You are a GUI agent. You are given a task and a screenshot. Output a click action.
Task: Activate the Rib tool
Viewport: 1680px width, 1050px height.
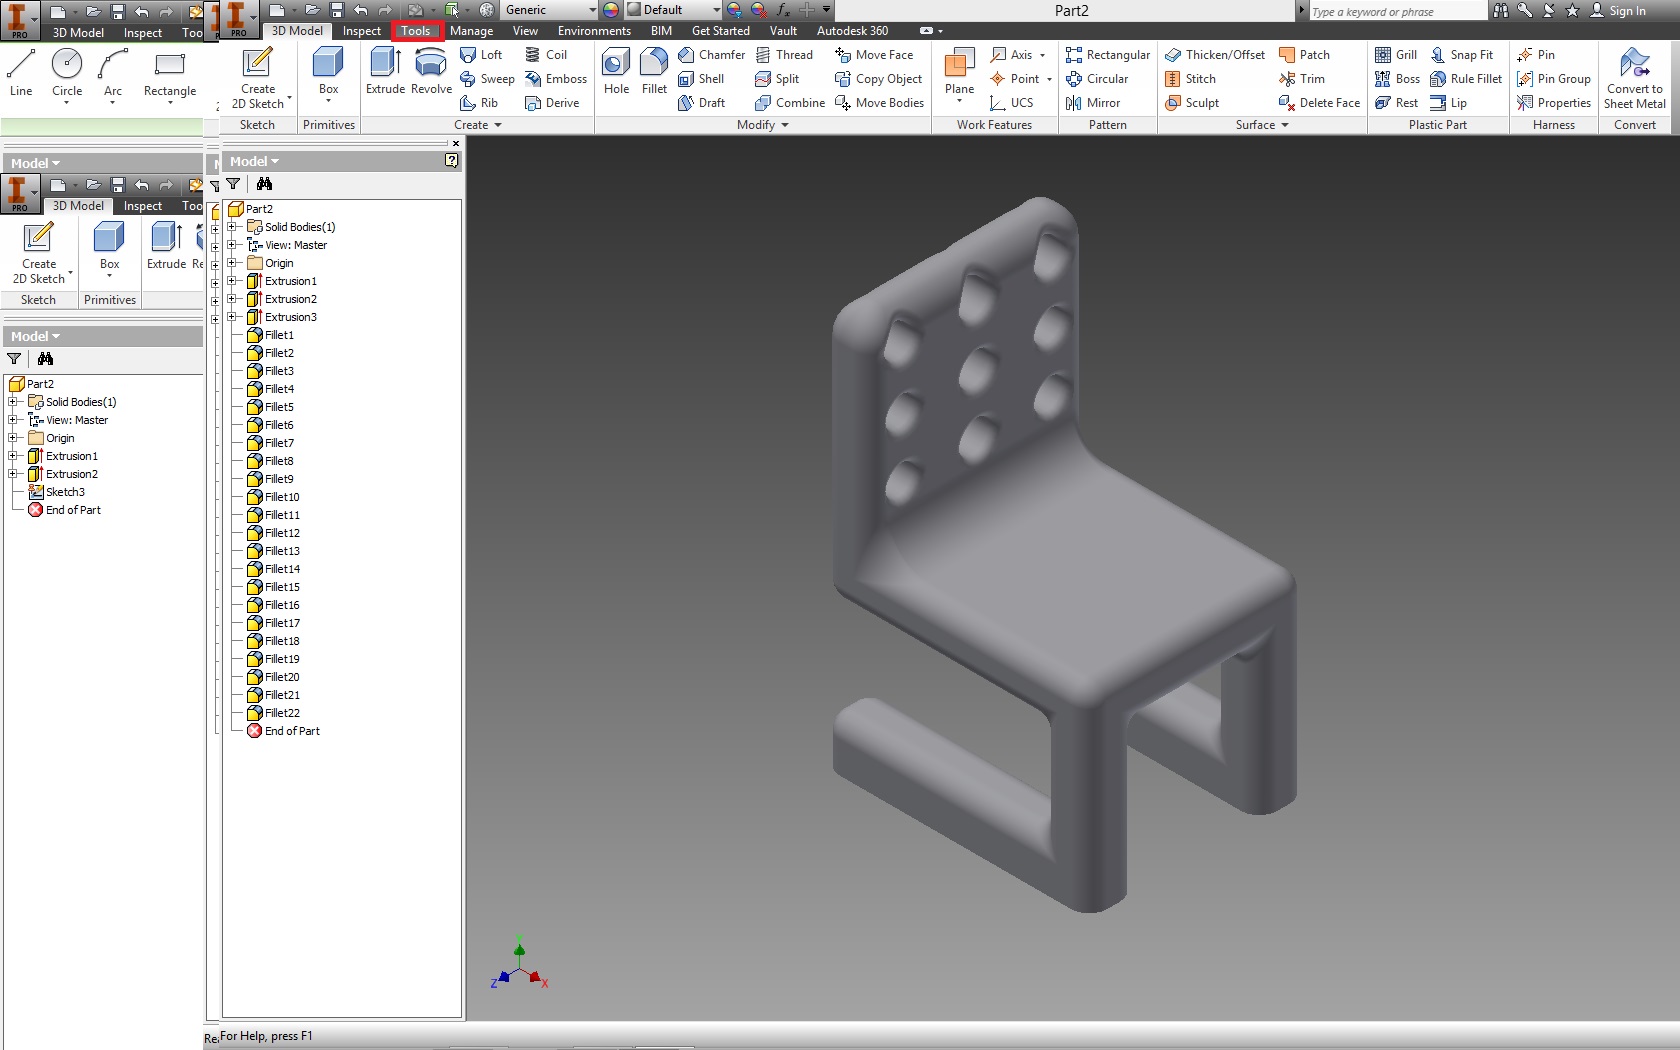(x=479, y=103)
